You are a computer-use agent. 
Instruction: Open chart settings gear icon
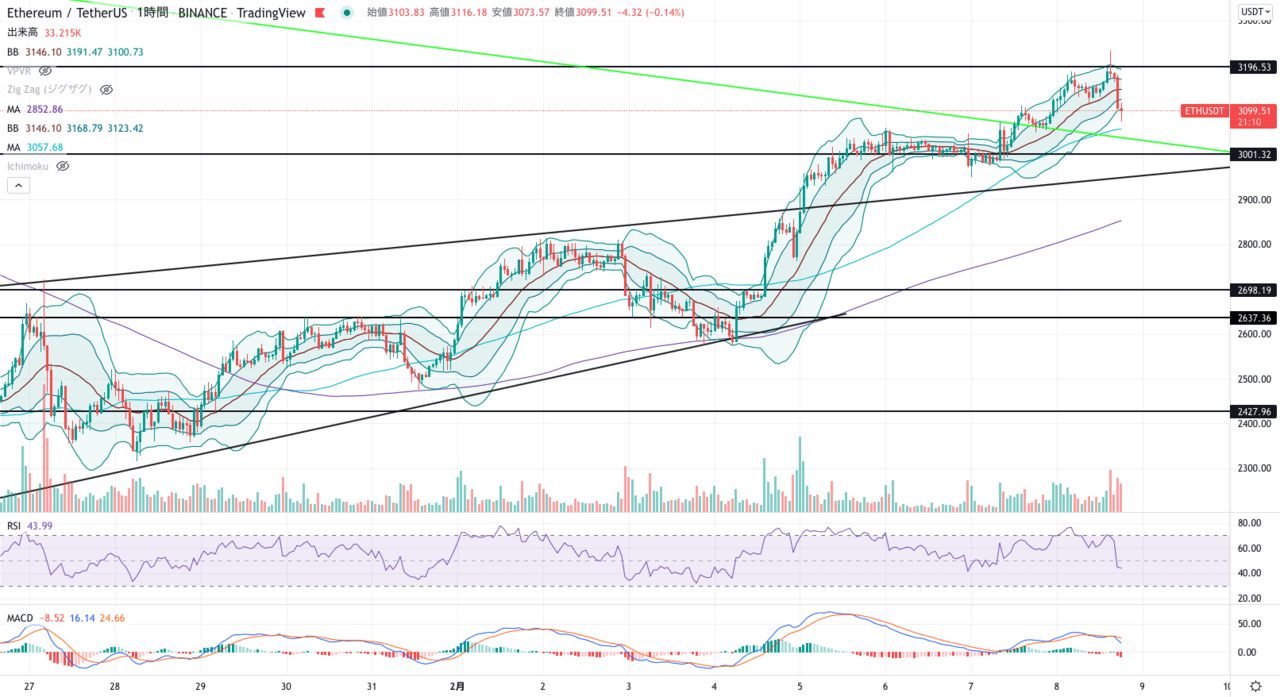click(x=1256, y=686)
